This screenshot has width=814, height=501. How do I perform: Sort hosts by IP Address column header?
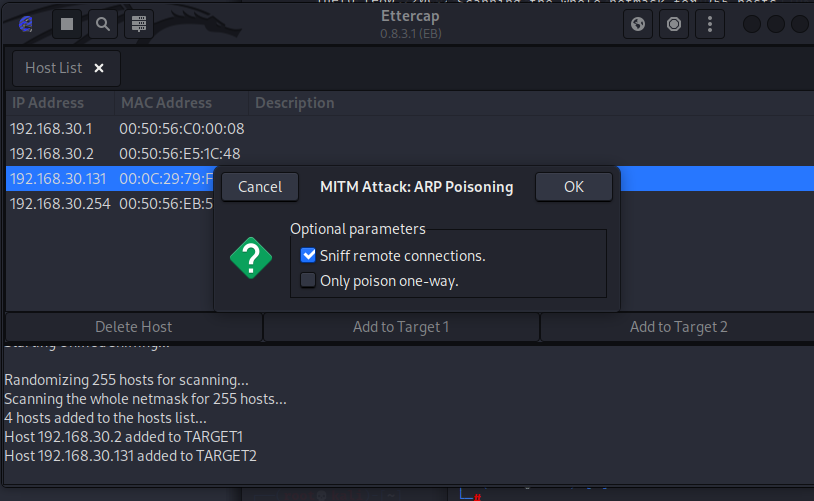48,102
